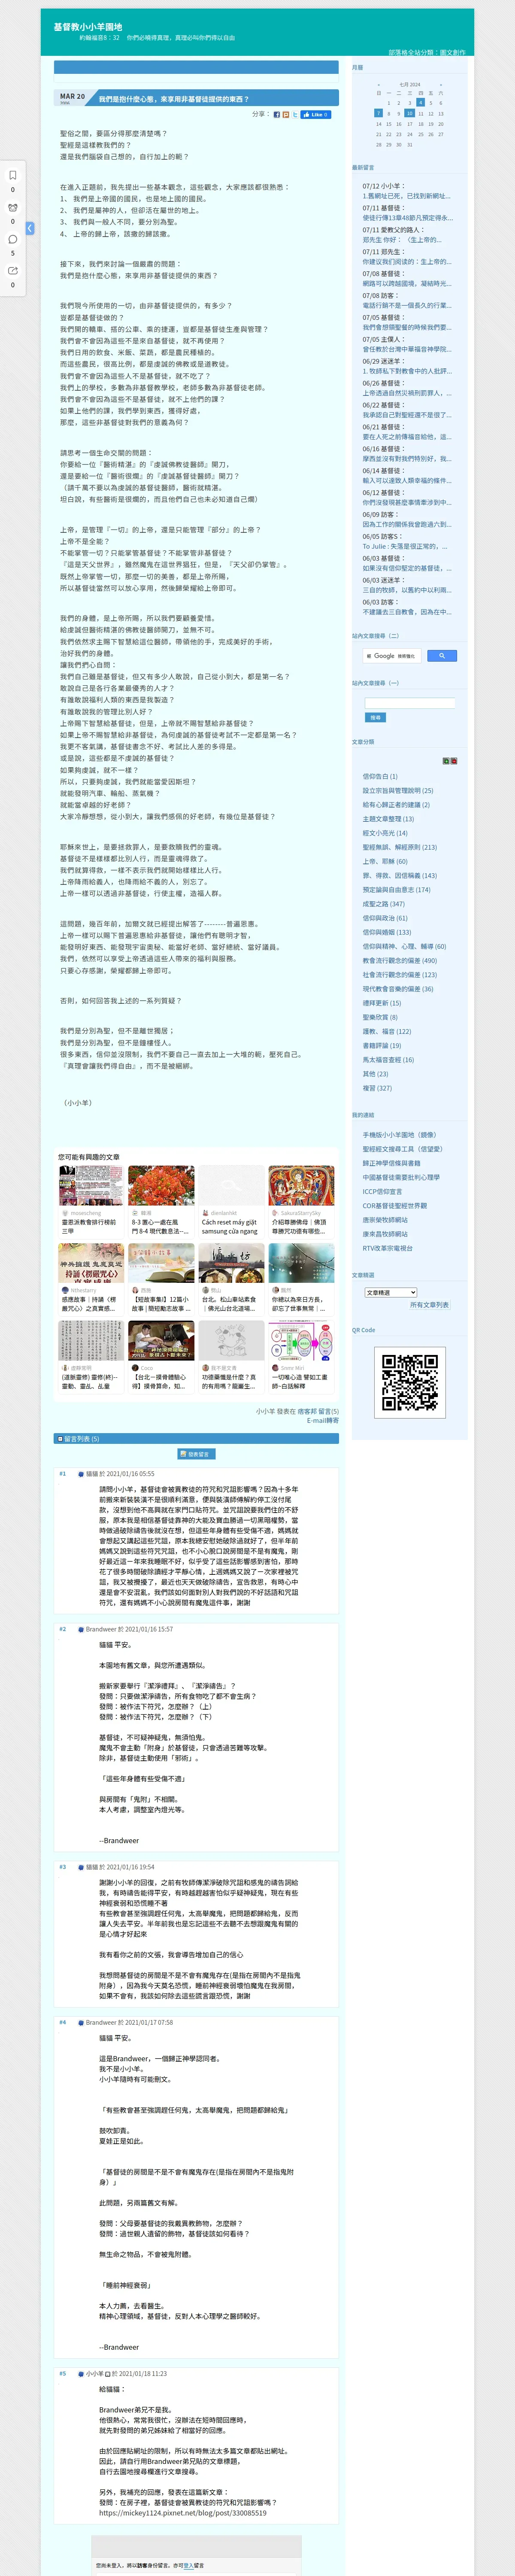
Task: Open the 文章精選 dropdown
Action: click(391, 1292)
